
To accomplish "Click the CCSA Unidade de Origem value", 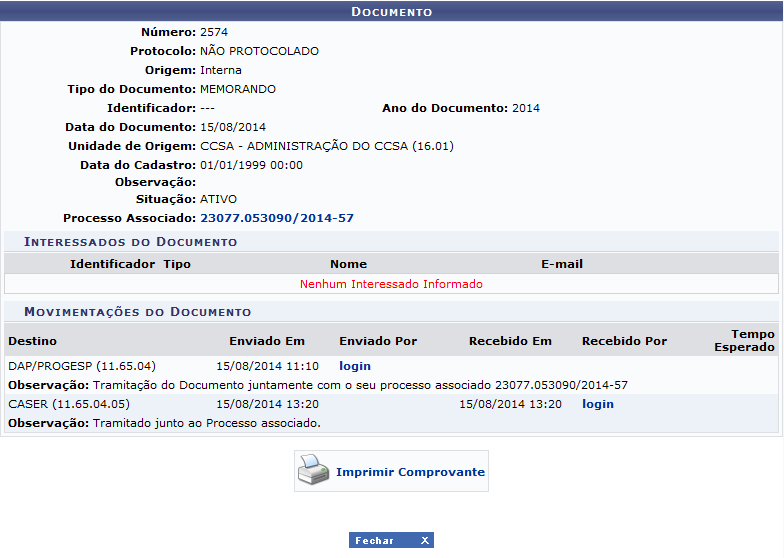I will click(327, 146).
